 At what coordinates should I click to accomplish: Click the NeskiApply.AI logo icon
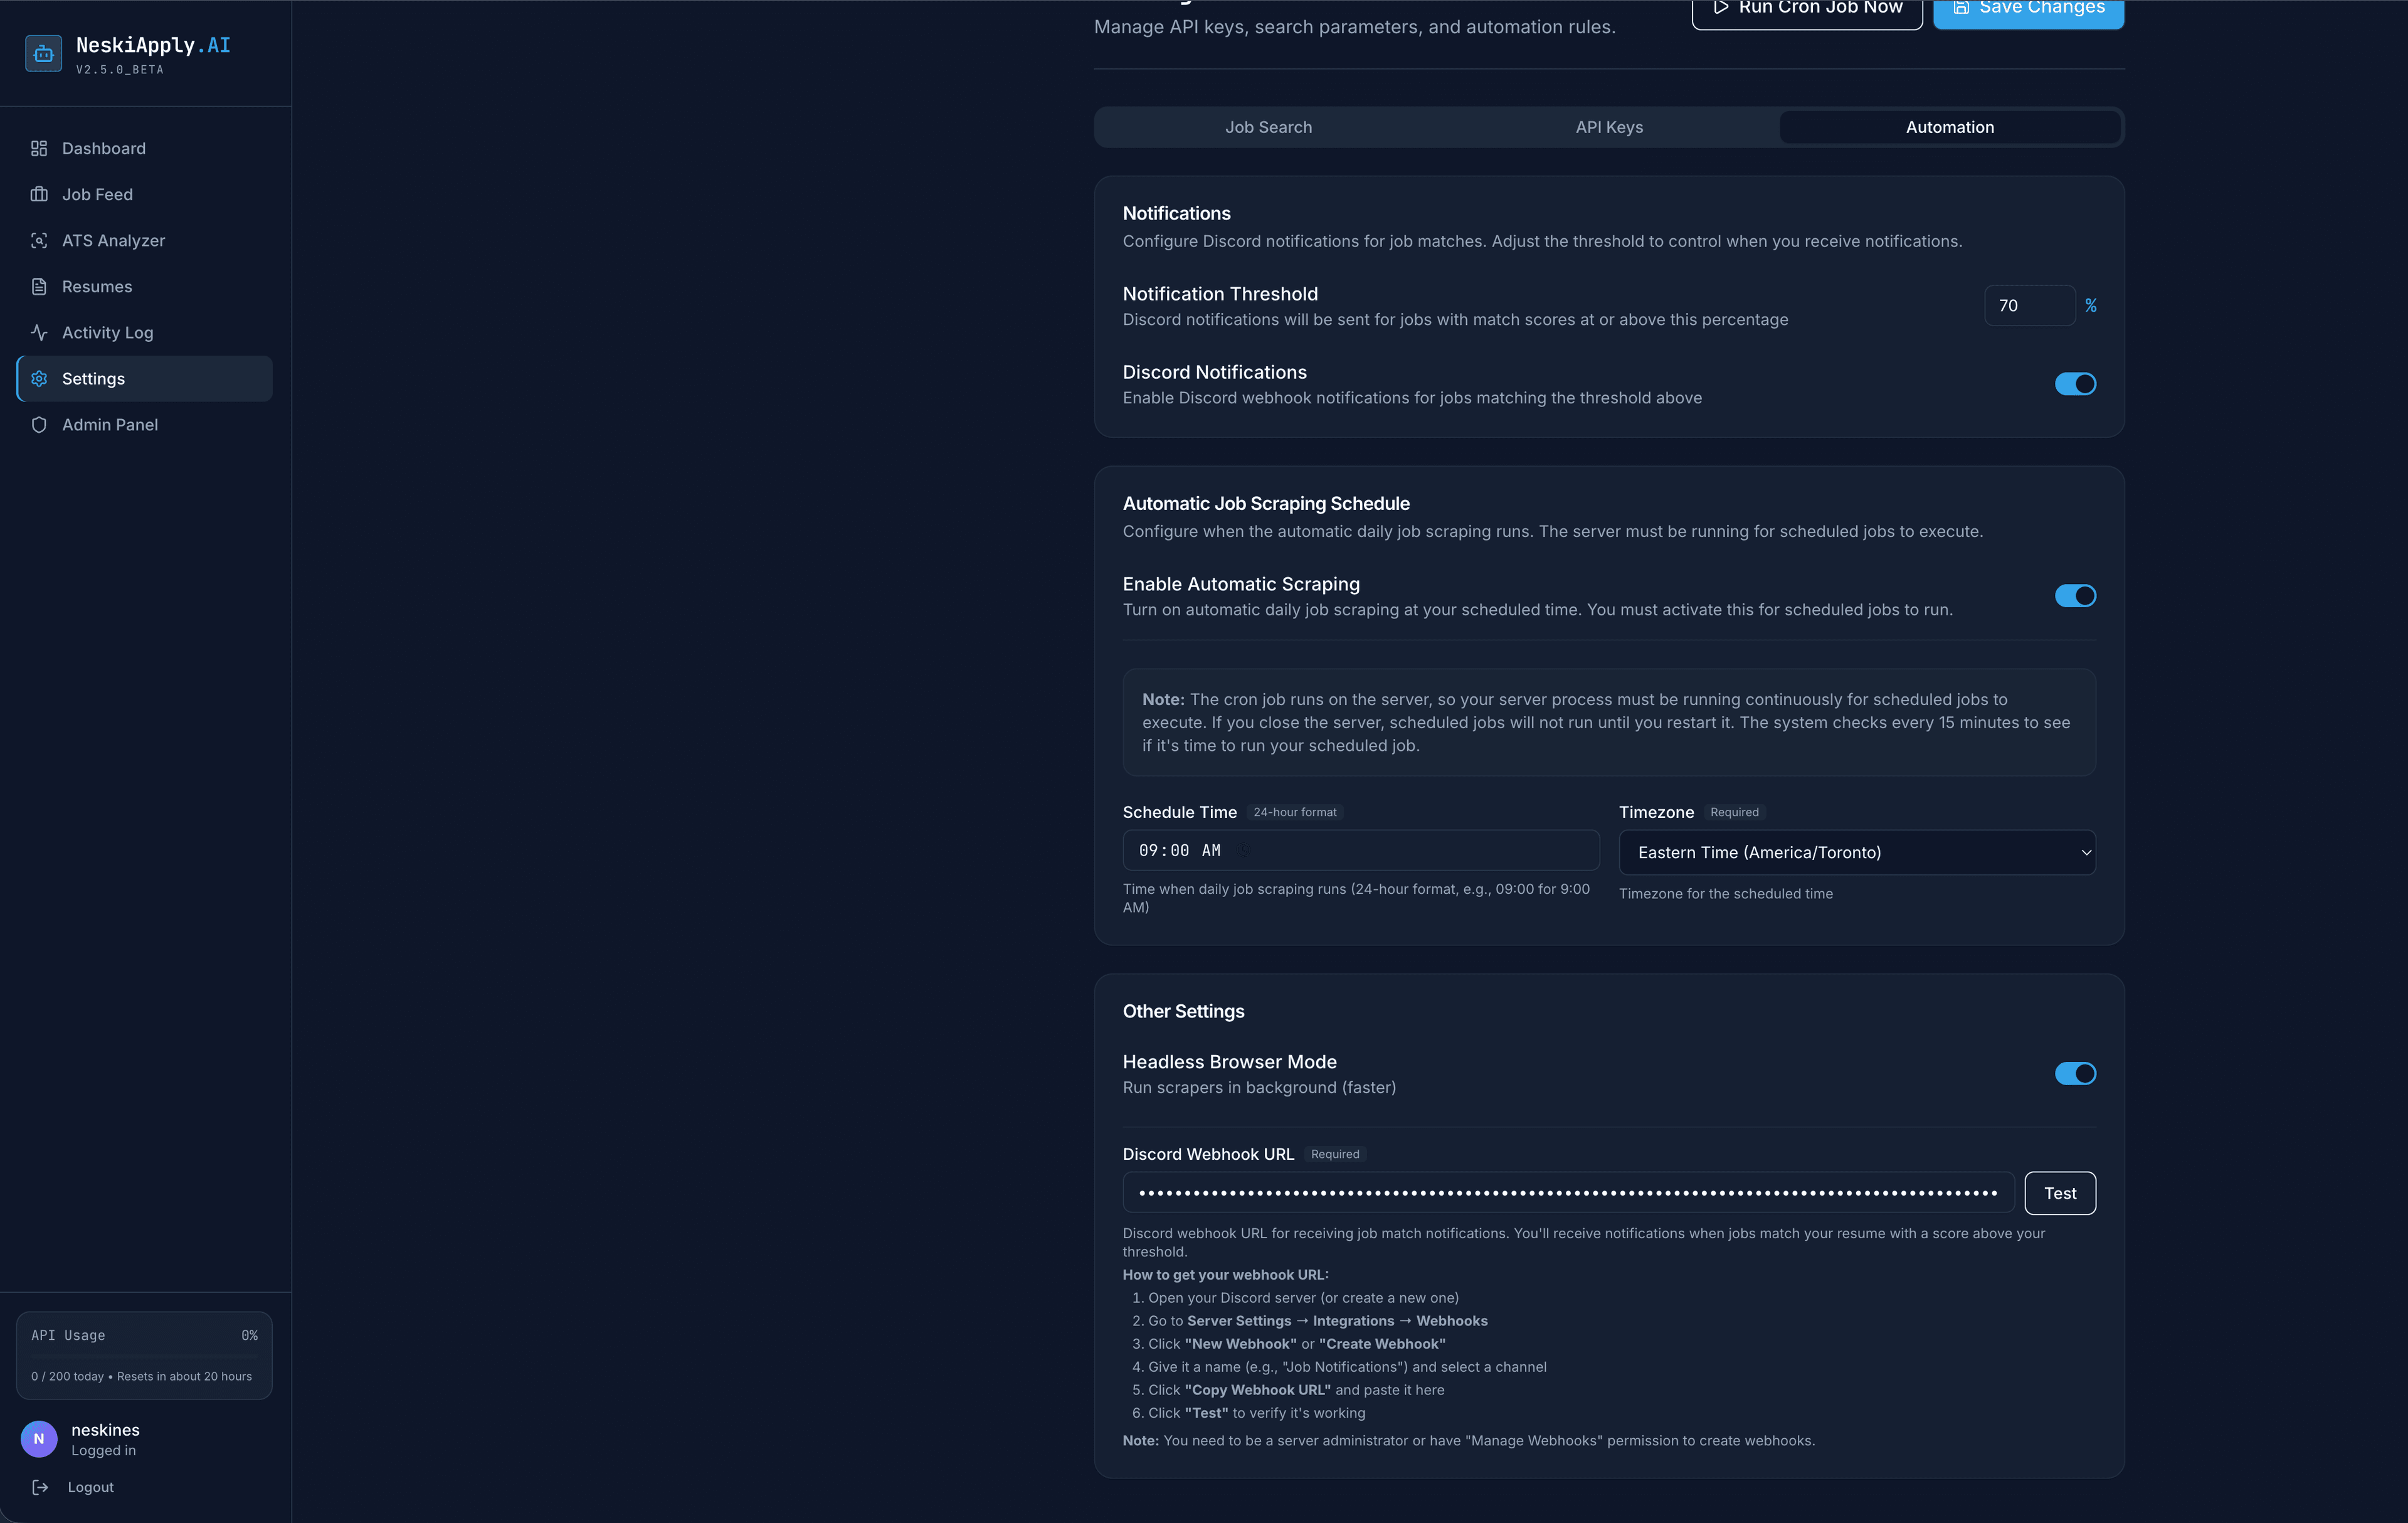pos(42,53)
